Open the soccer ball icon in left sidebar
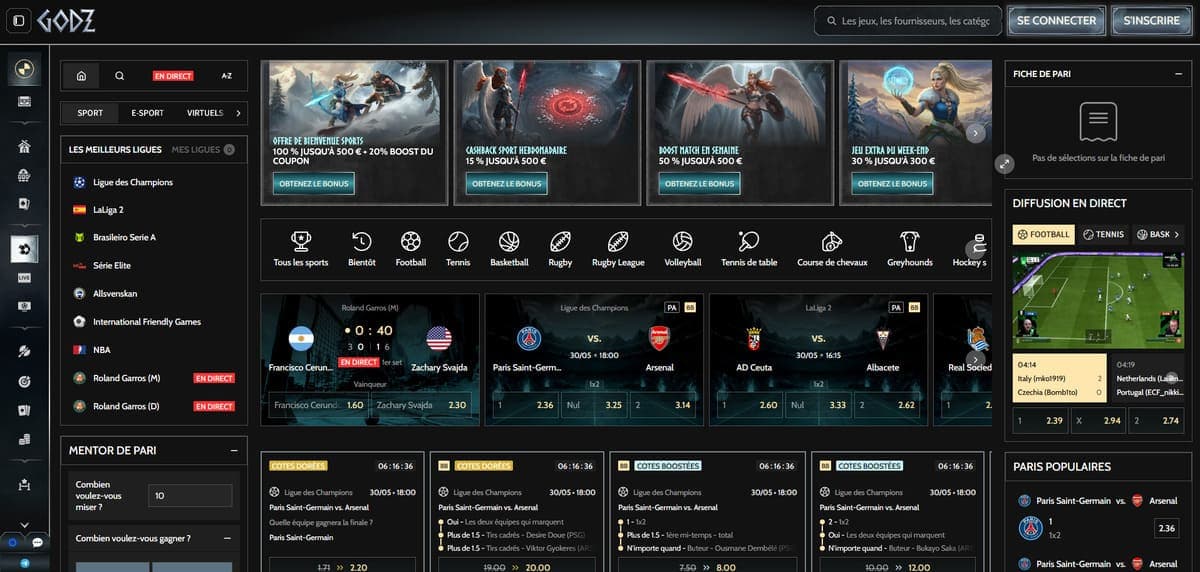Viewport: 1200px width, 572px height. point(24,248)
